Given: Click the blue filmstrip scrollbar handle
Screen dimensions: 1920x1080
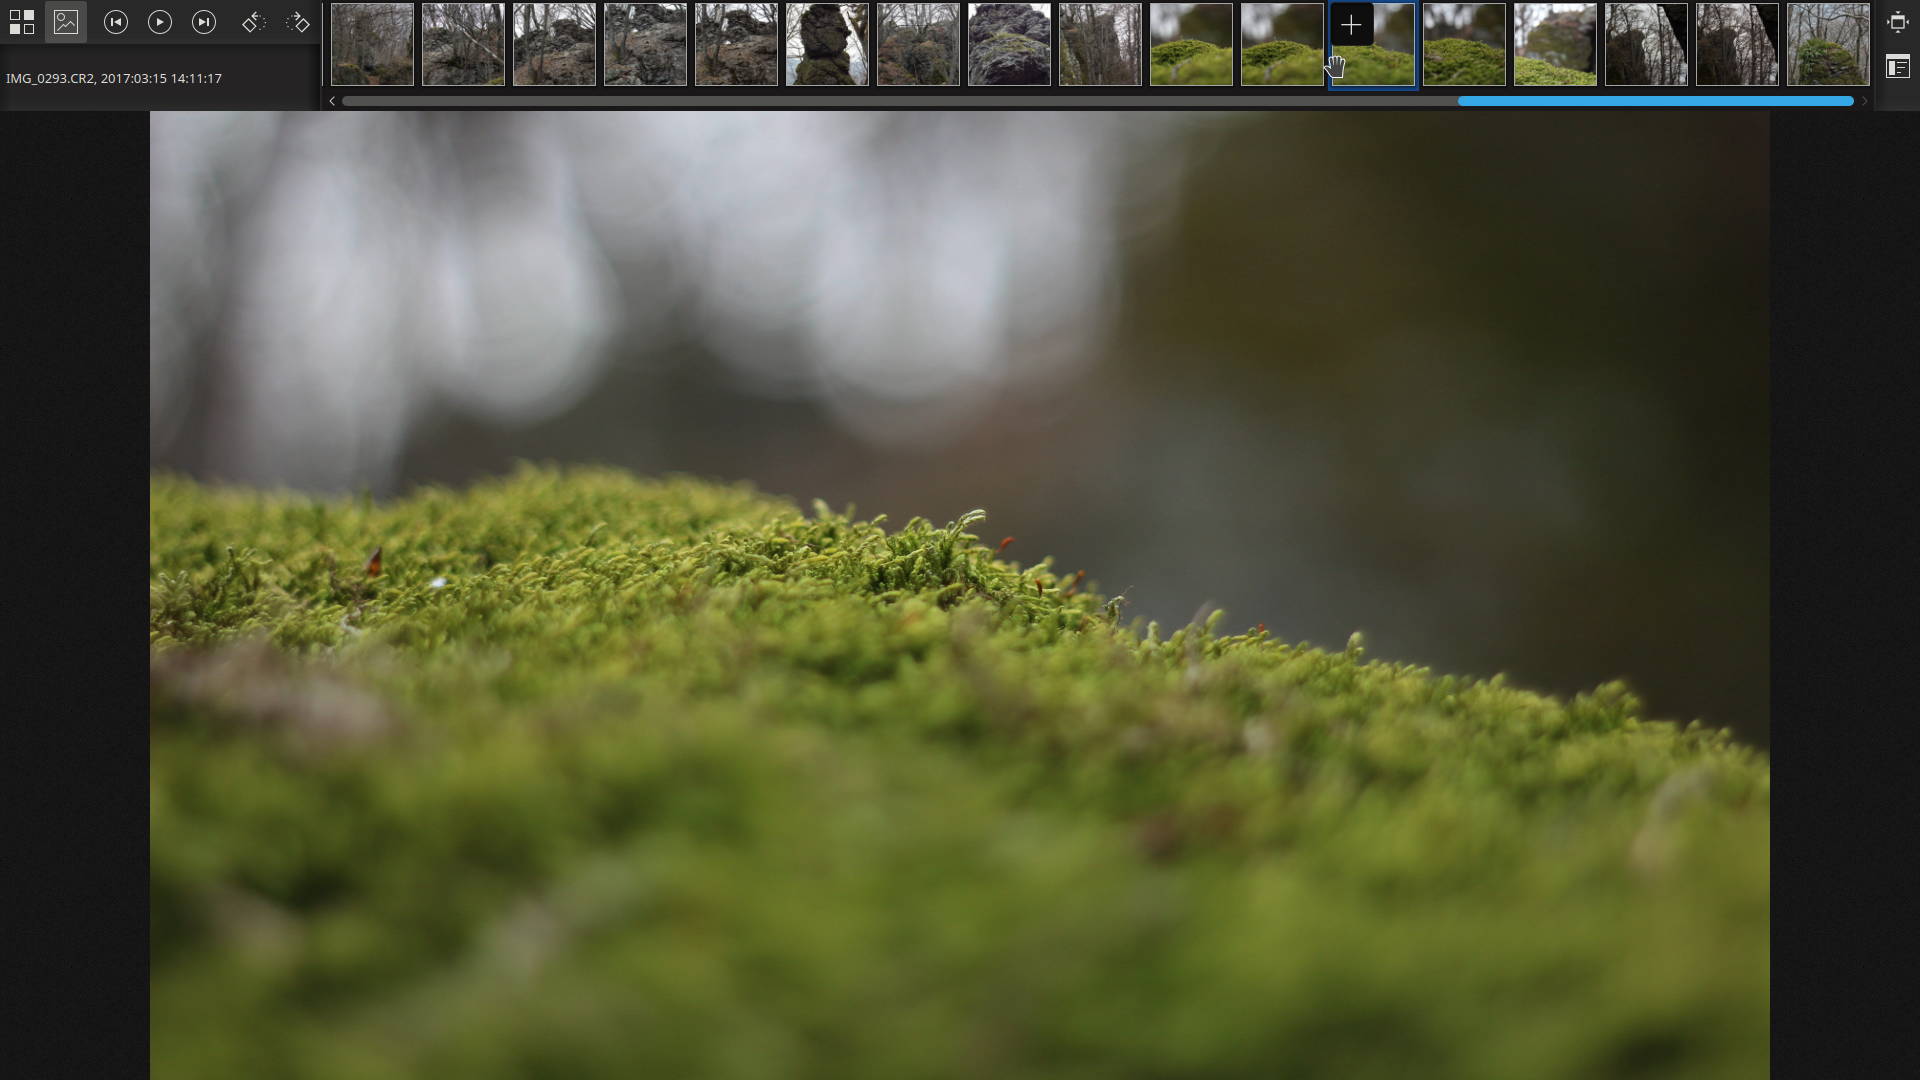Looking at the screenshot, I should (x=1655, y=101).
